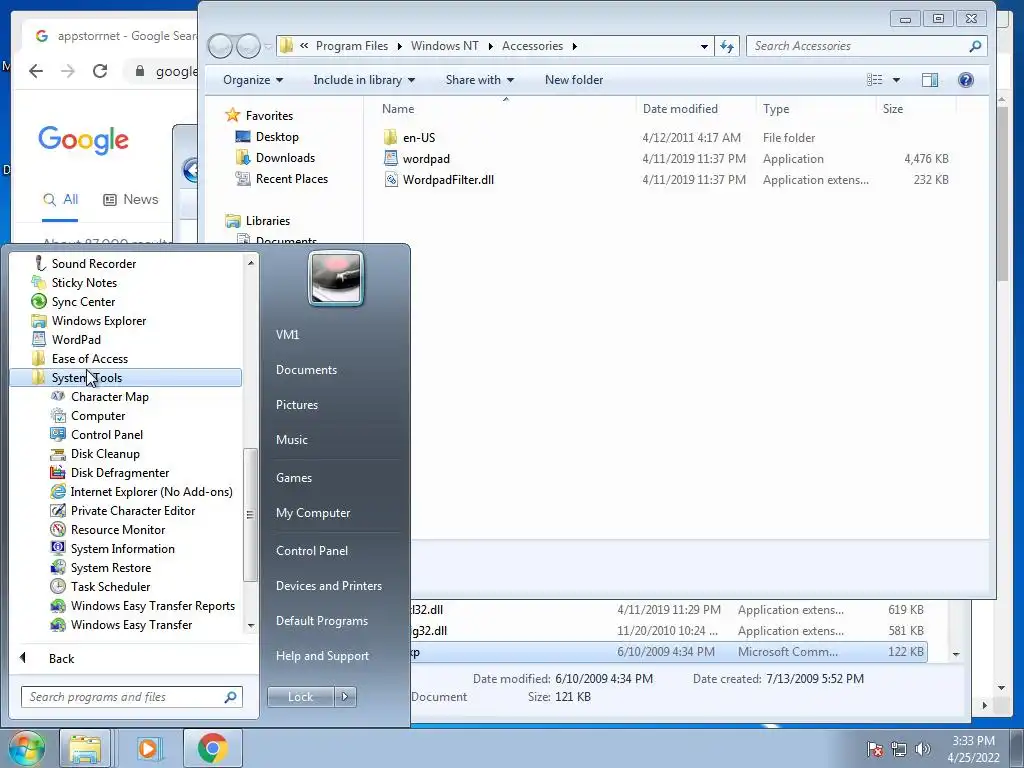Viewport: 1024px width, 768px height.
Task: Open Sound Recorder from the Start menu
Action: [x=93, y=263]
